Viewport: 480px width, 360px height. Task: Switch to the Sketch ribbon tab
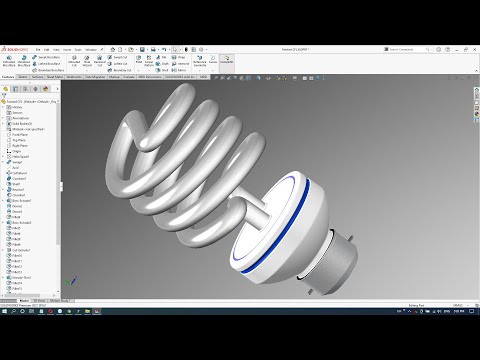coord(23,77)
